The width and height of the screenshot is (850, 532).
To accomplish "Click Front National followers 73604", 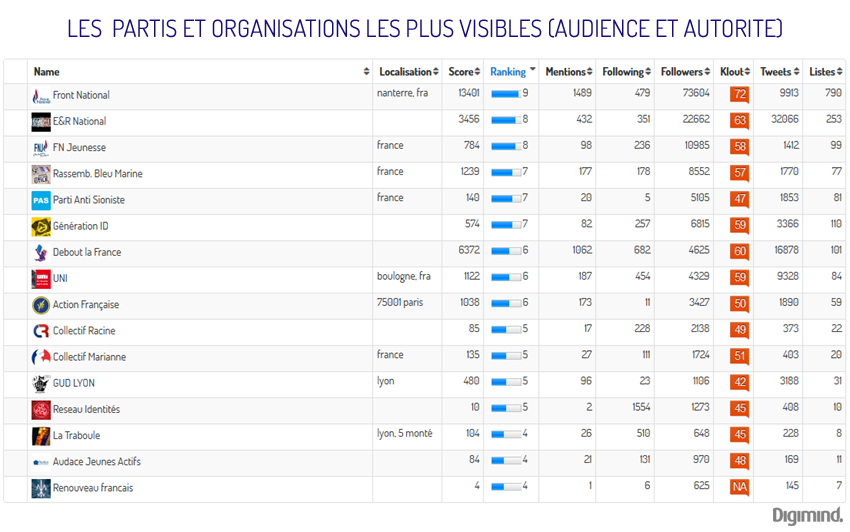I will pyautogui.click(x=696, y=93).
